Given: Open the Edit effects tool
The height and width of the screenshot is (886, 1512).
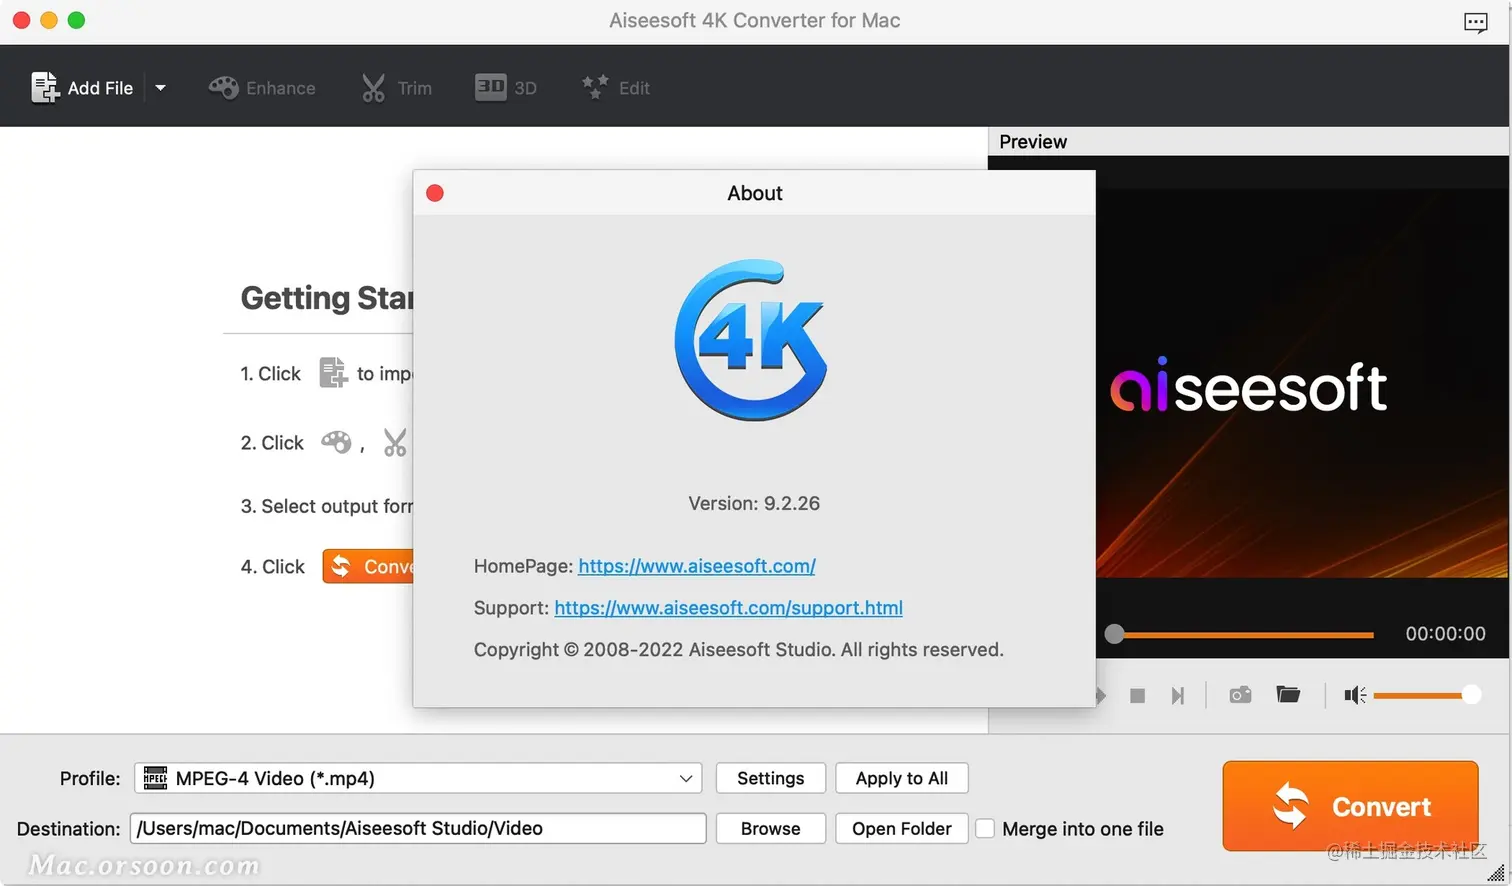Looking at the screenshot, I should pyautogui.click(x=616, y=88).
